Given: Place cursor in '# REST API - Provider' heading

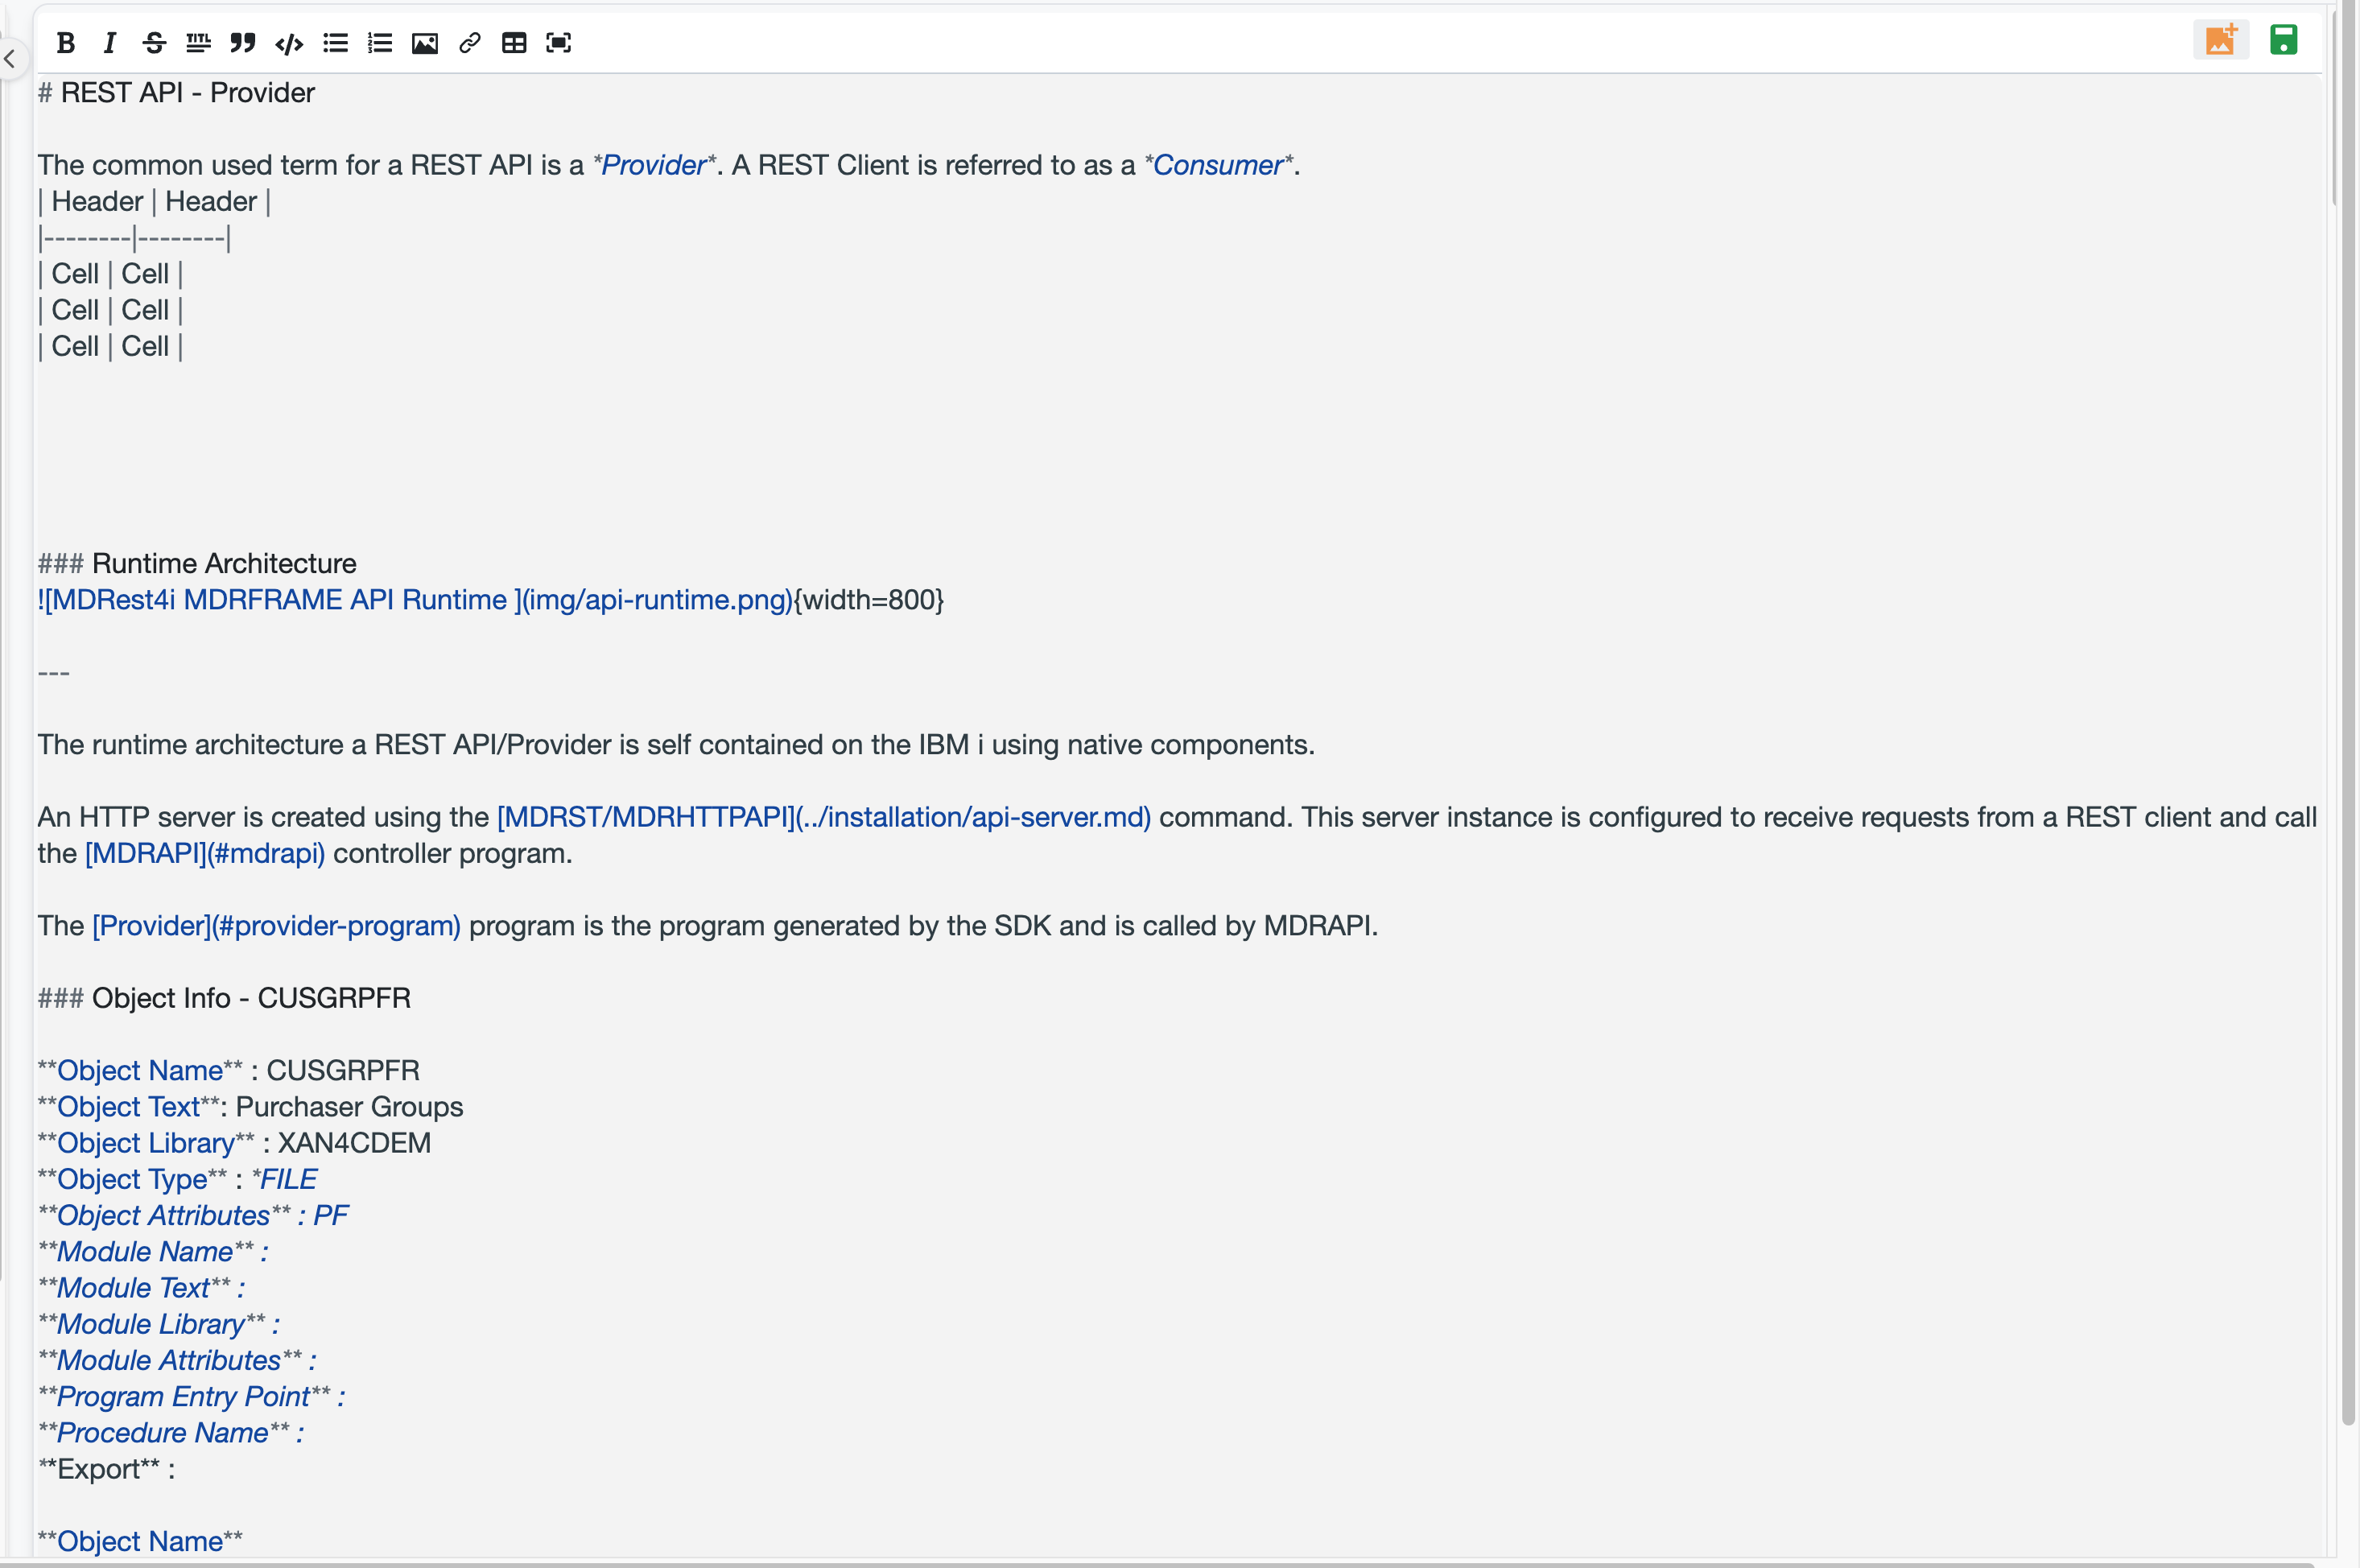Looking at the screenshot, I should pos(176,93).
